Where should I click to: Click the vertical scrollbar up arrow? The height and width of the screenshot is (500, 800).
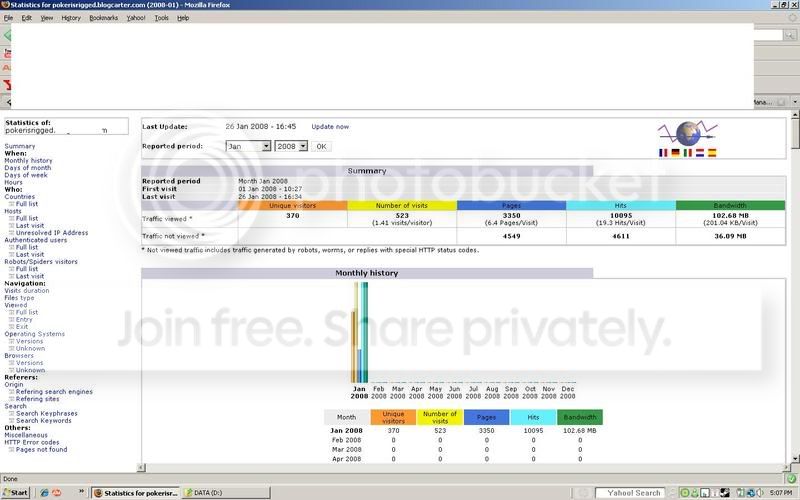pyautogui.click(x=795, y=115)
